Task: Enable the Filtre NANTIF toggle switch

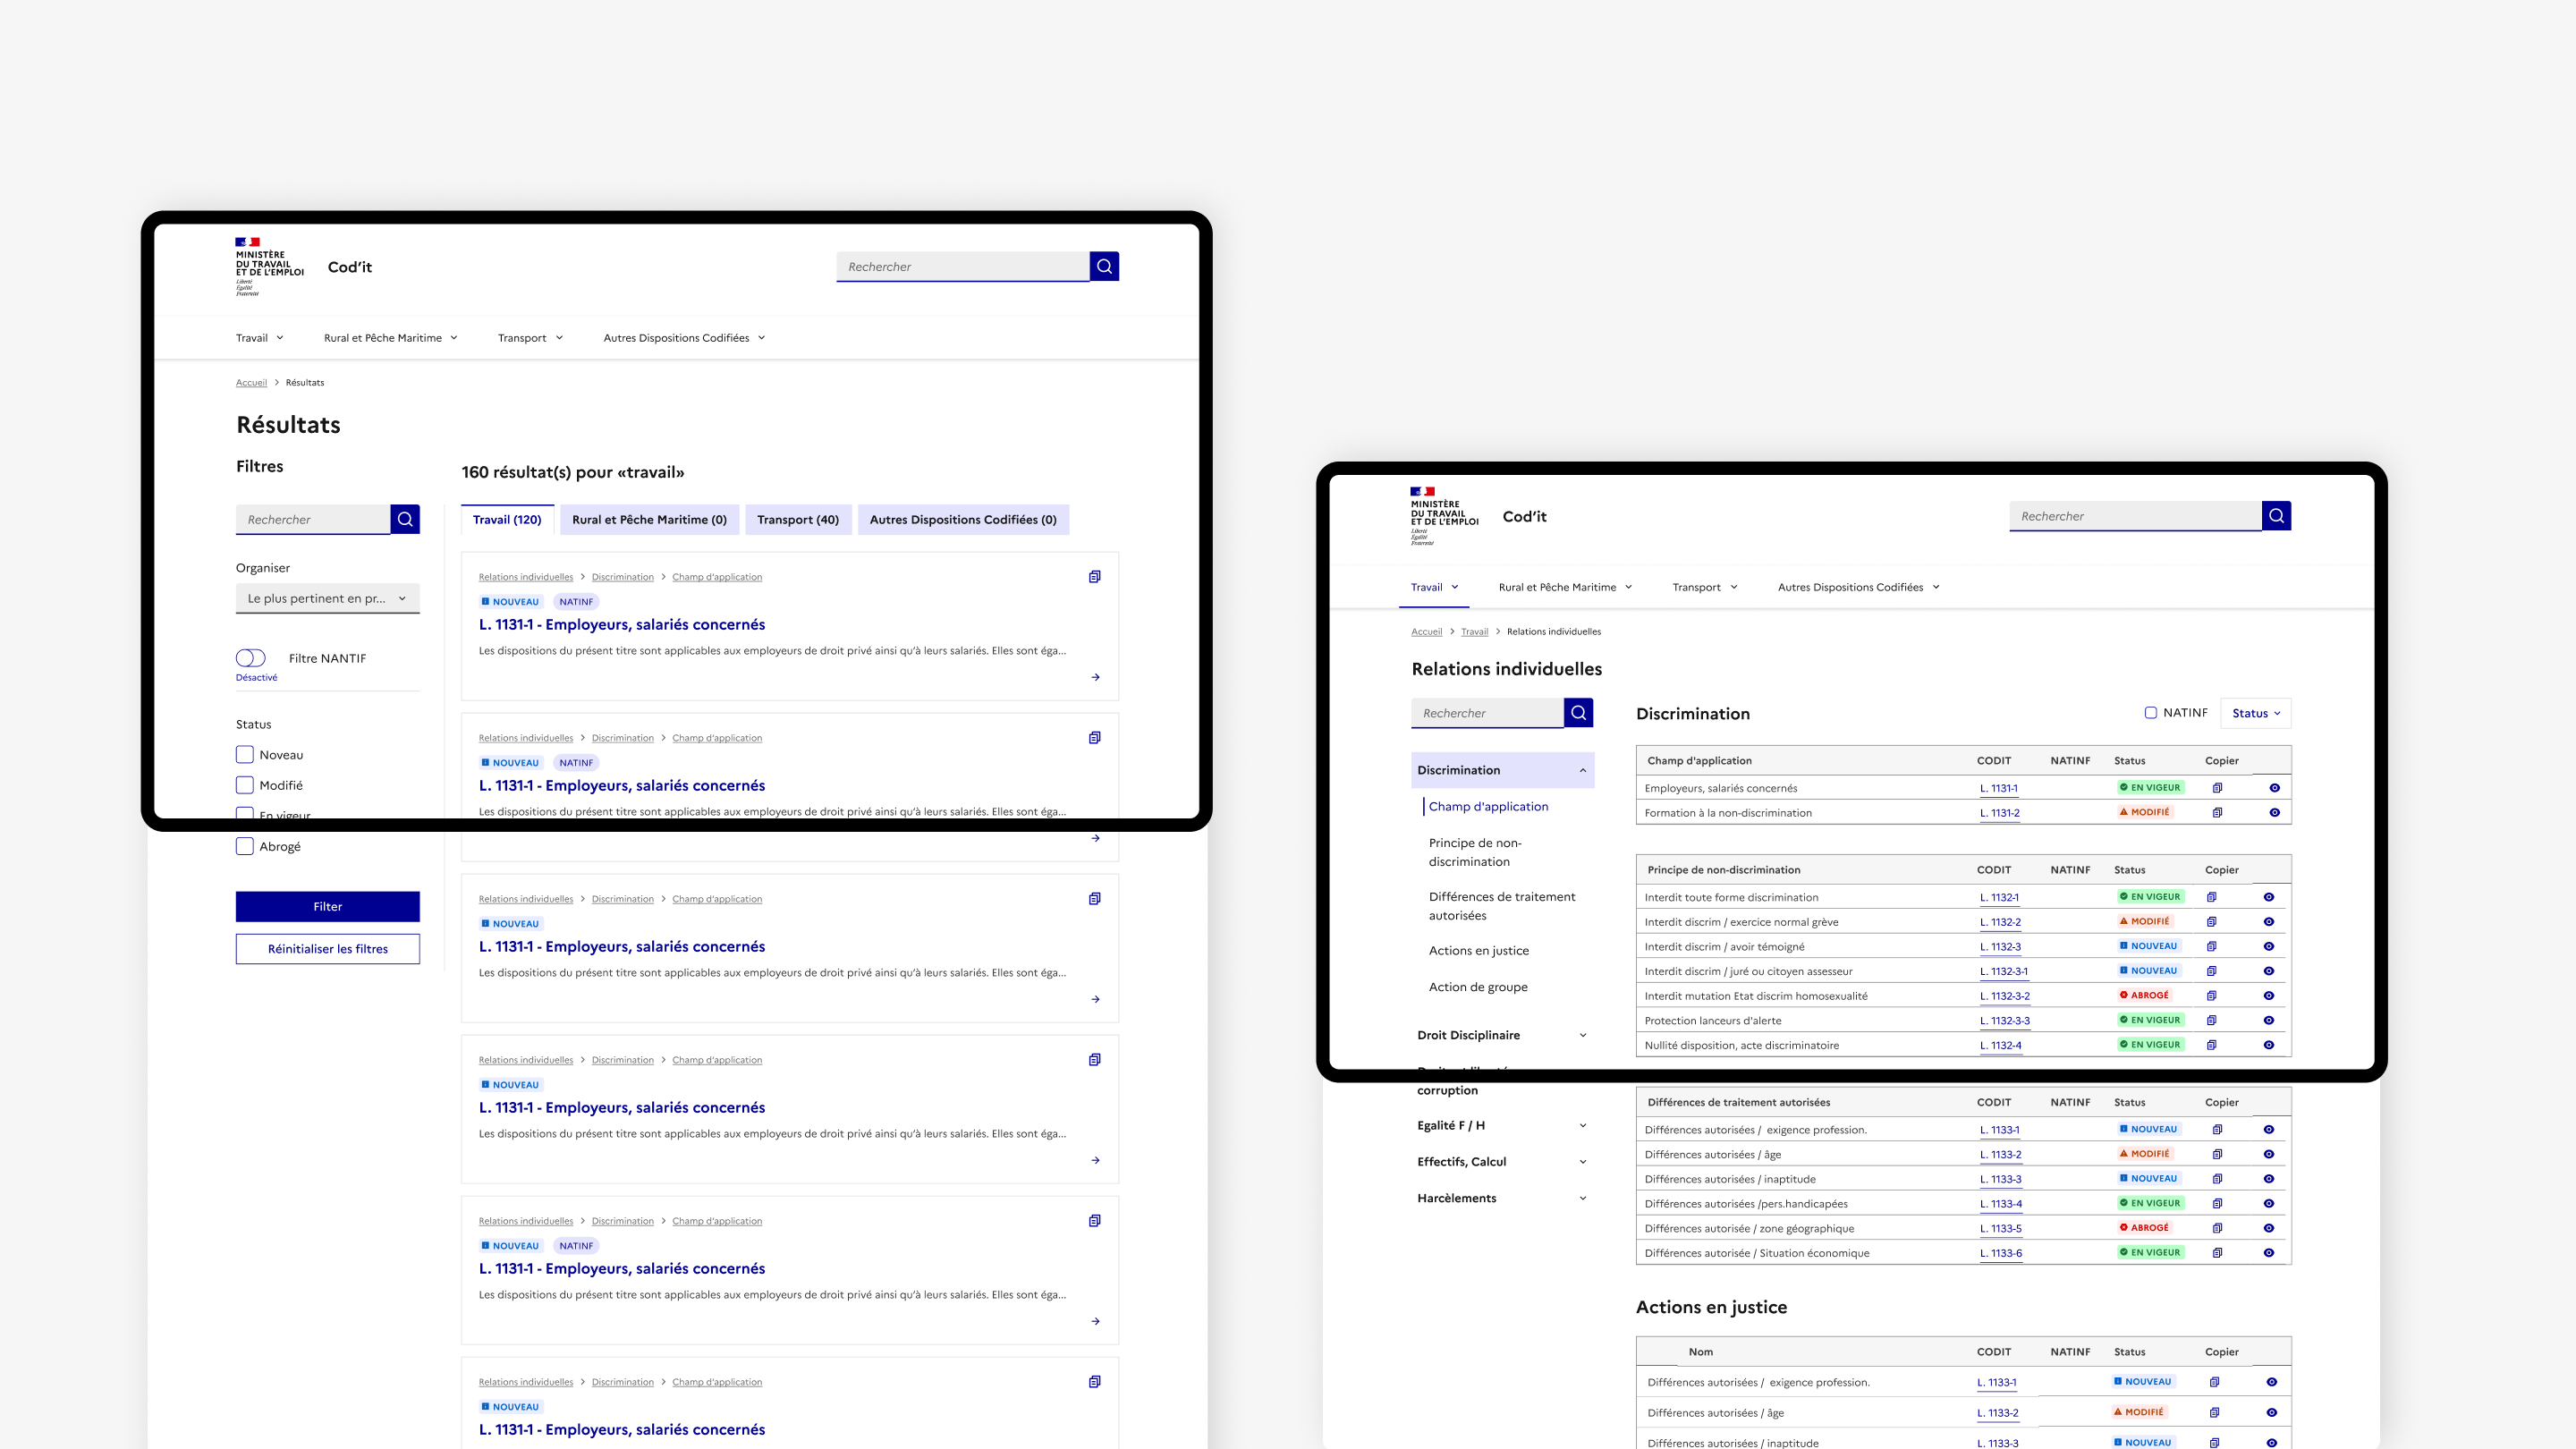Action: [251, 658]
